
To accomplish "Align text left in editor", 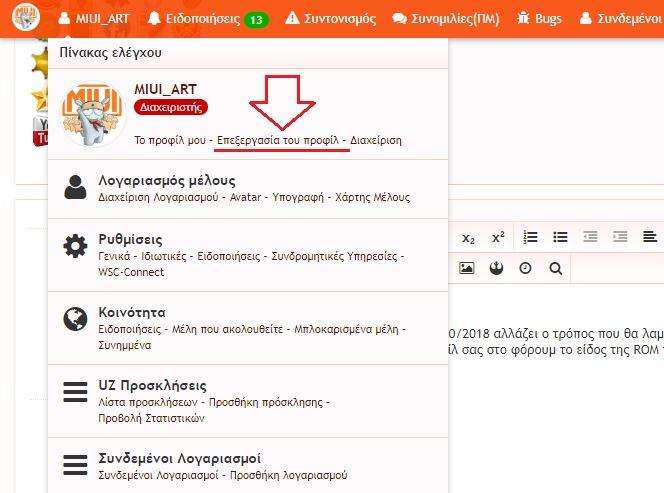I will (650, 237).
